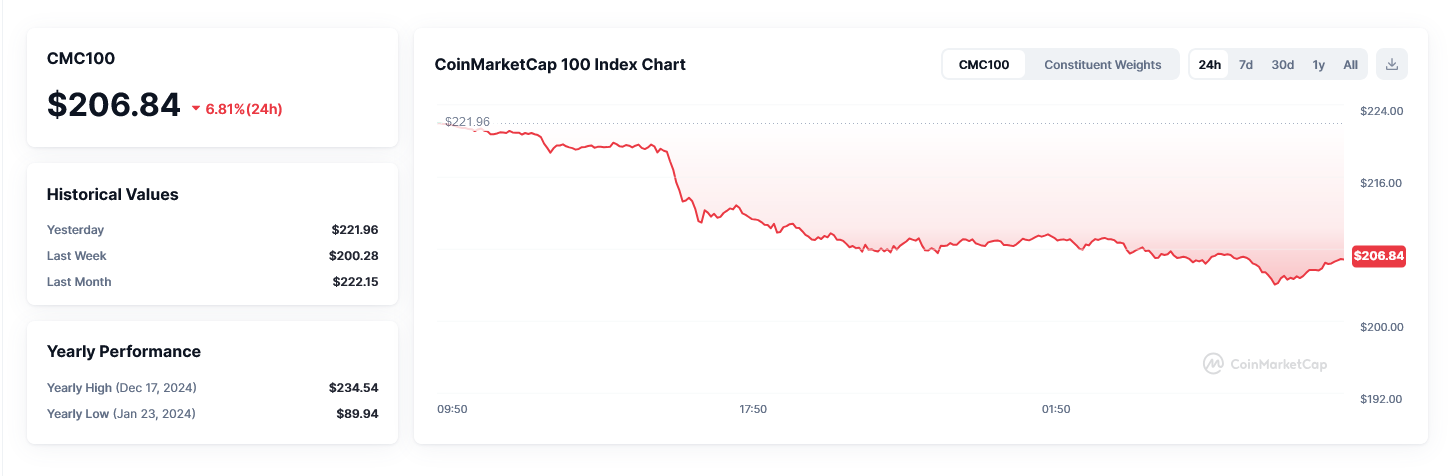Viewport: 1452px width, 476px height.
Task: Click the red down-arrow change indicator
Action: 196,109
